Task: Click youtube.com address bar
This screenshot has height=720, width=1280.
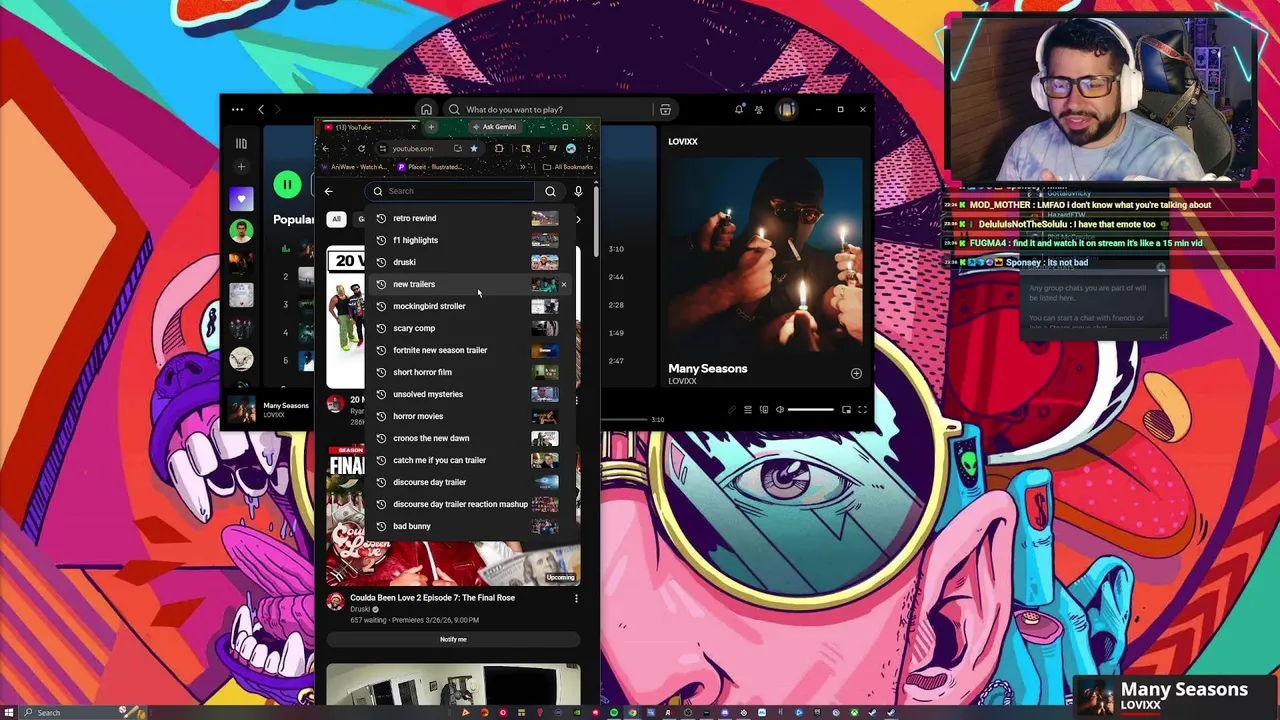Action: click(x=413, y=148)
